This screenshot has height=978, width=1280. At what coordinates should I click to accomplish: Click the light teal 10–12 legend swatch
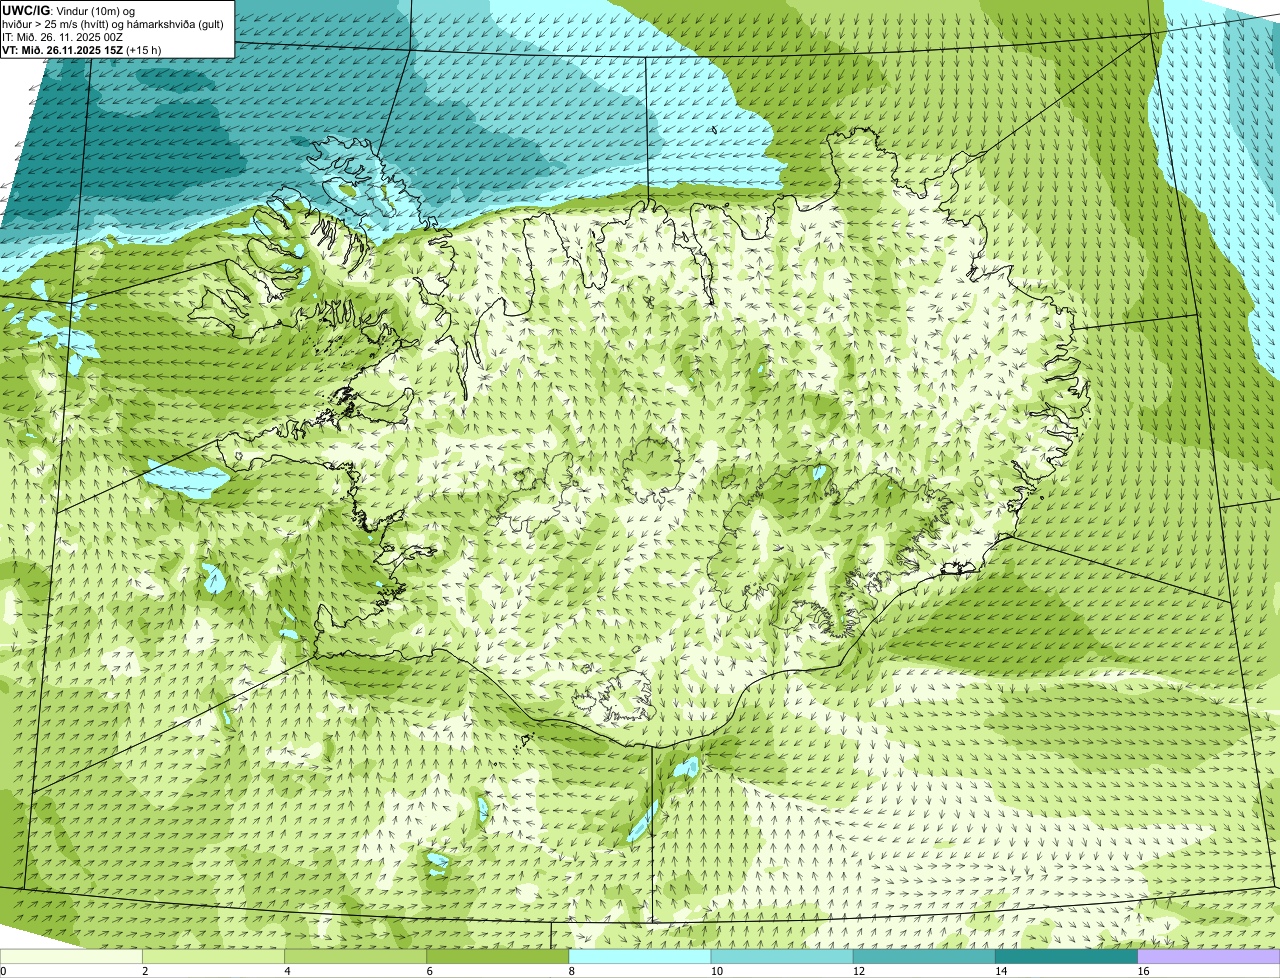pyautogui.click(x=782, y=956)
